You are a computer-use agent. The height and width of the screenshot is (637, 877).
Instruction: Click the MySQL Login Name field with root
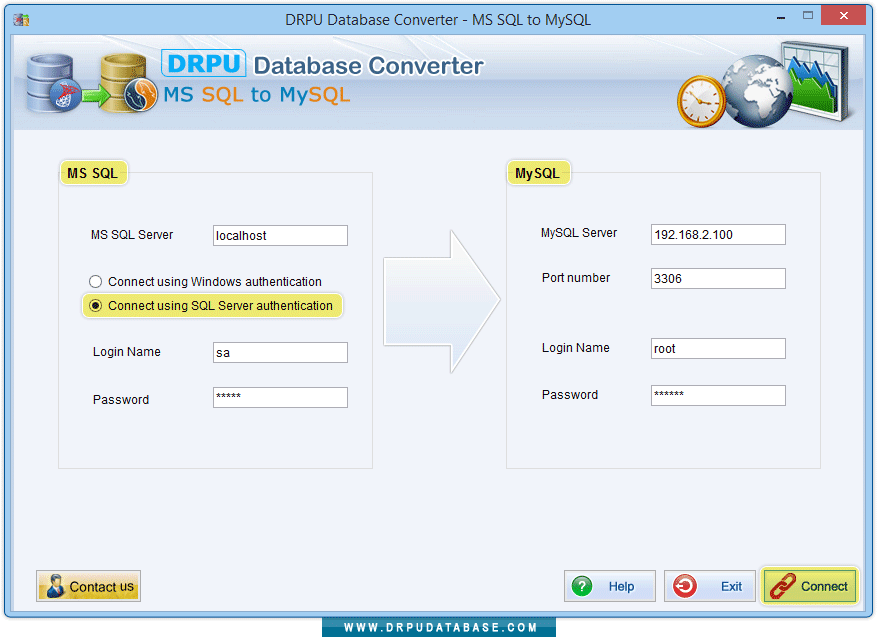point(718,348)
